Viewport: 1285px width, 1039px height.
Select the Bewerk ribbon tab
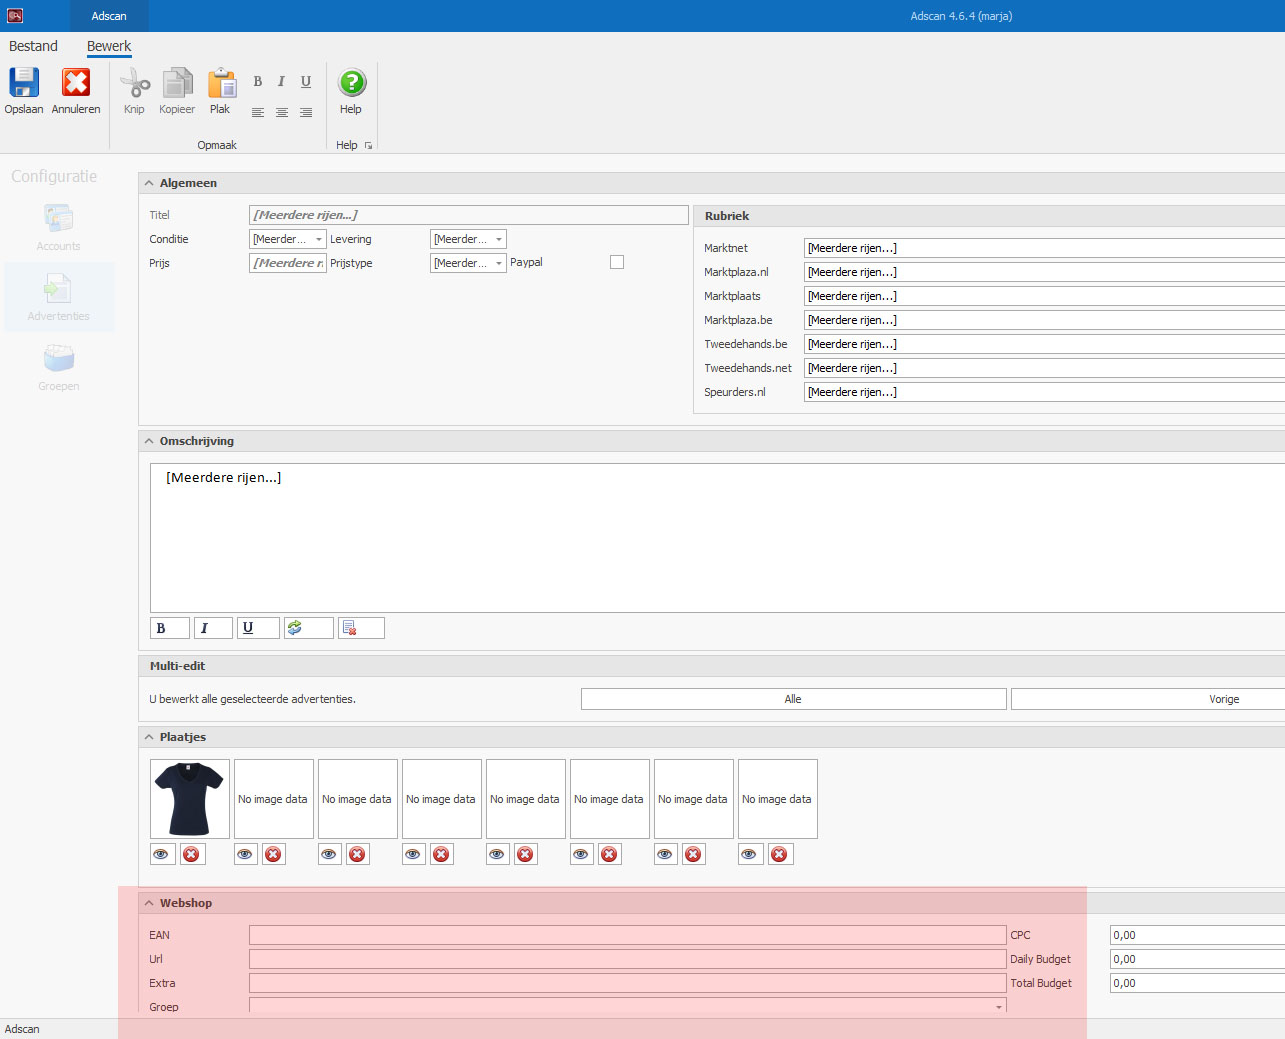(x=109, y=46)
